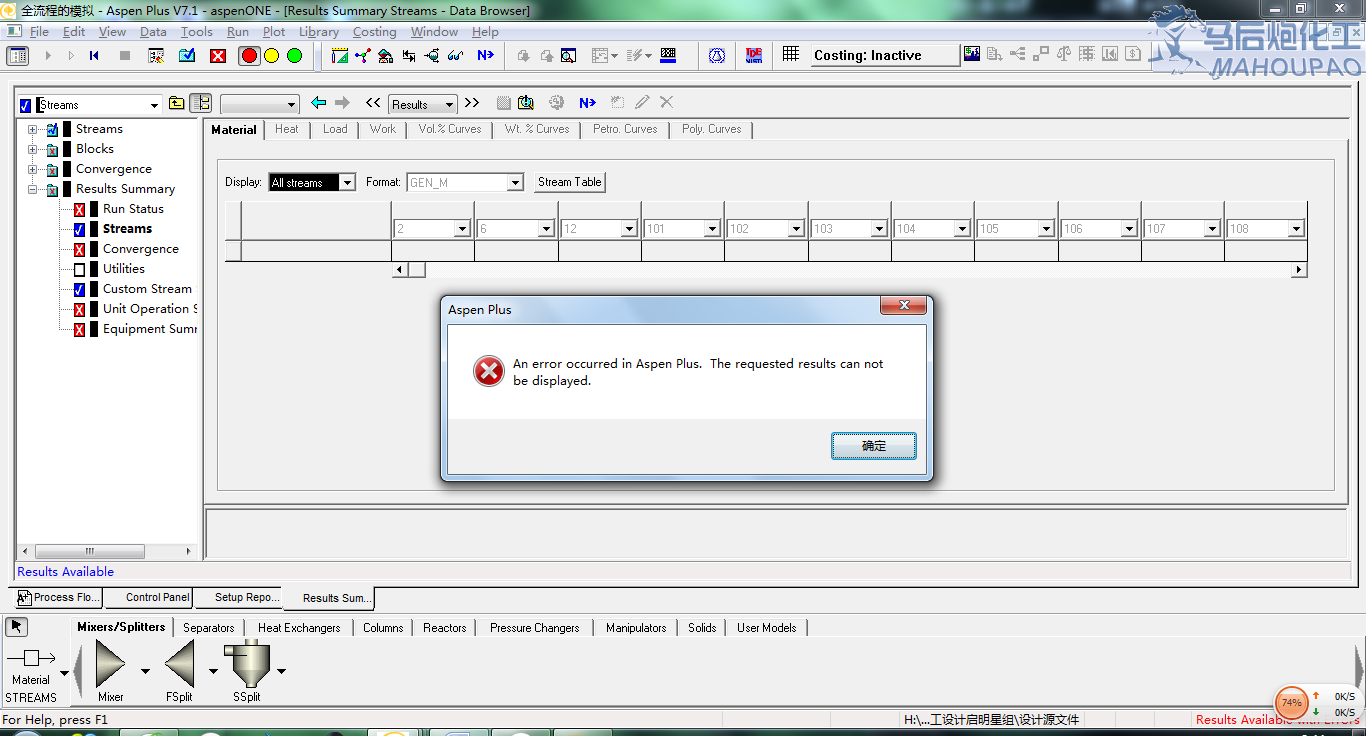The width and height of the screenshot is (1366, 736).
Task: Expand the Blocks tree node
Action: [33, 150]
